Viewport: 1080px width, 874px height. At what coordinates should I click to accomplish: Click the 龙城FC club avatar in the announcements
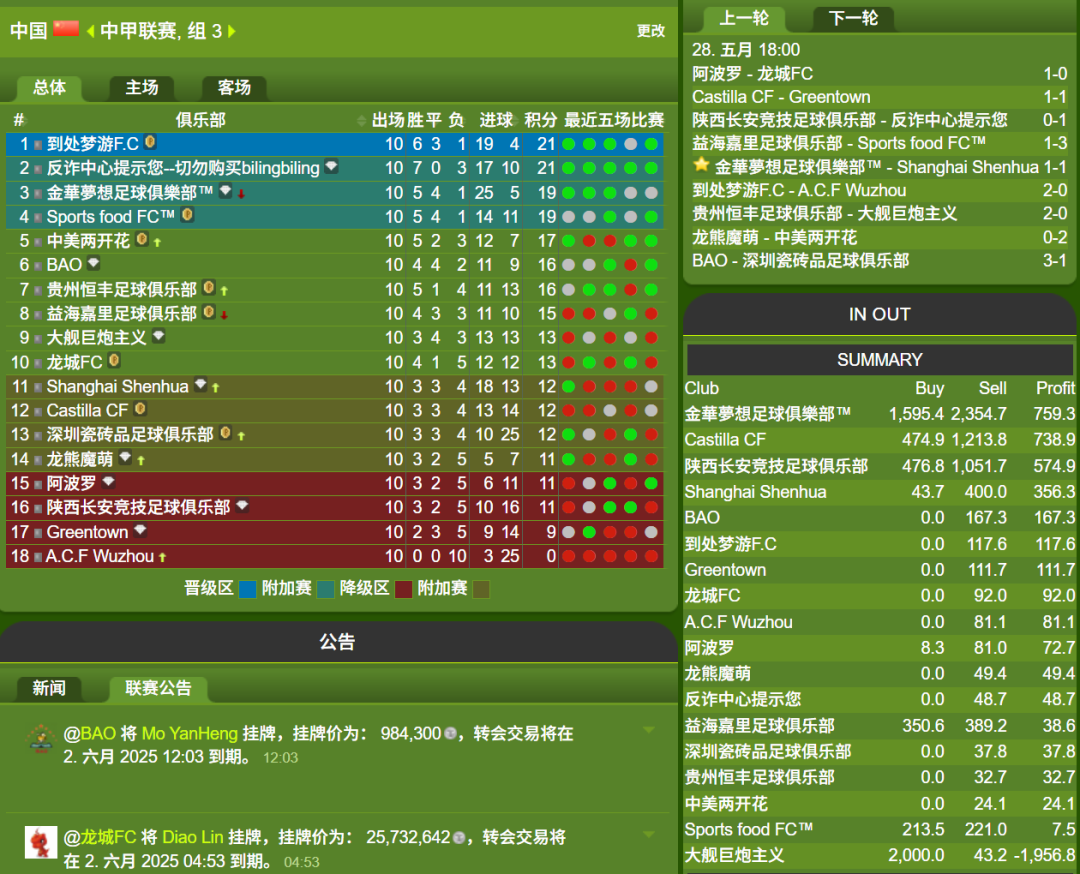41,842
